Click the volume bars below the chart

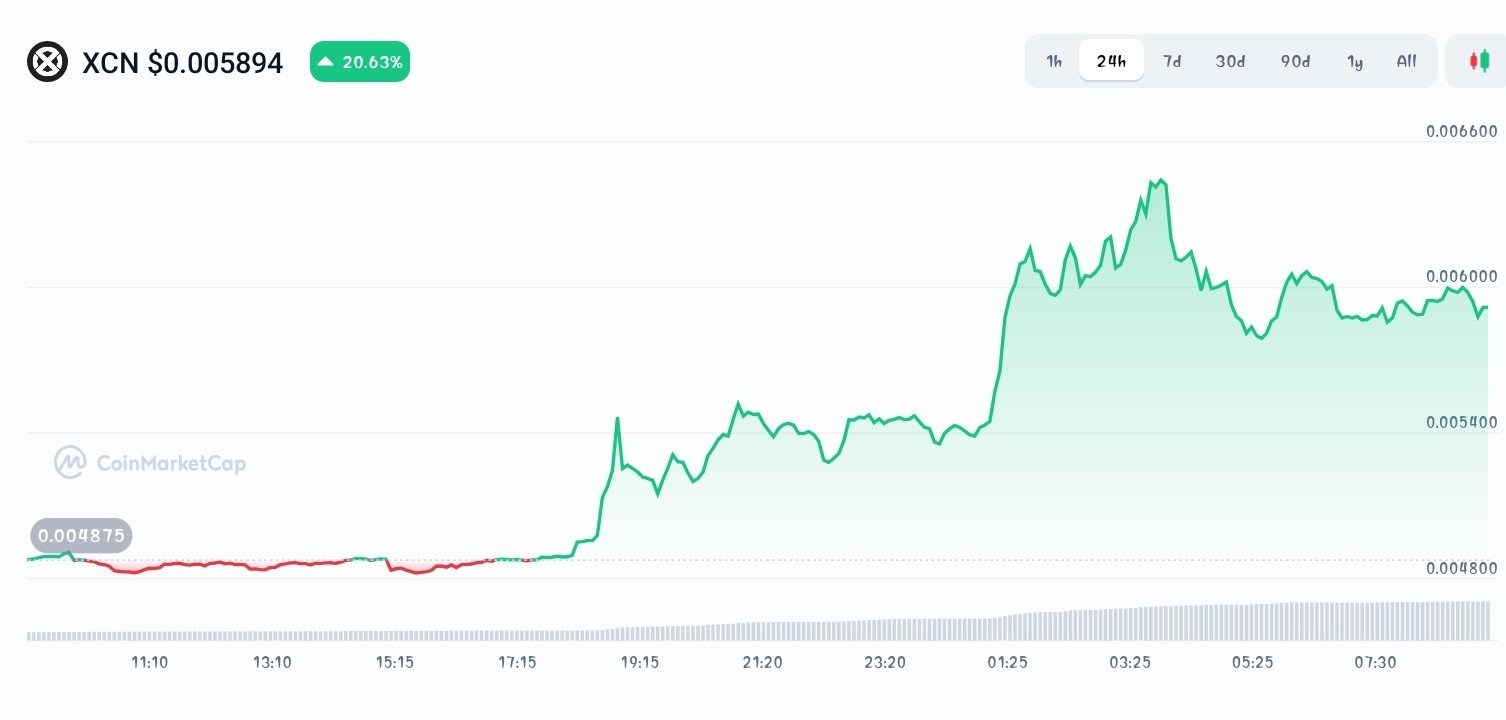point(758,621)
